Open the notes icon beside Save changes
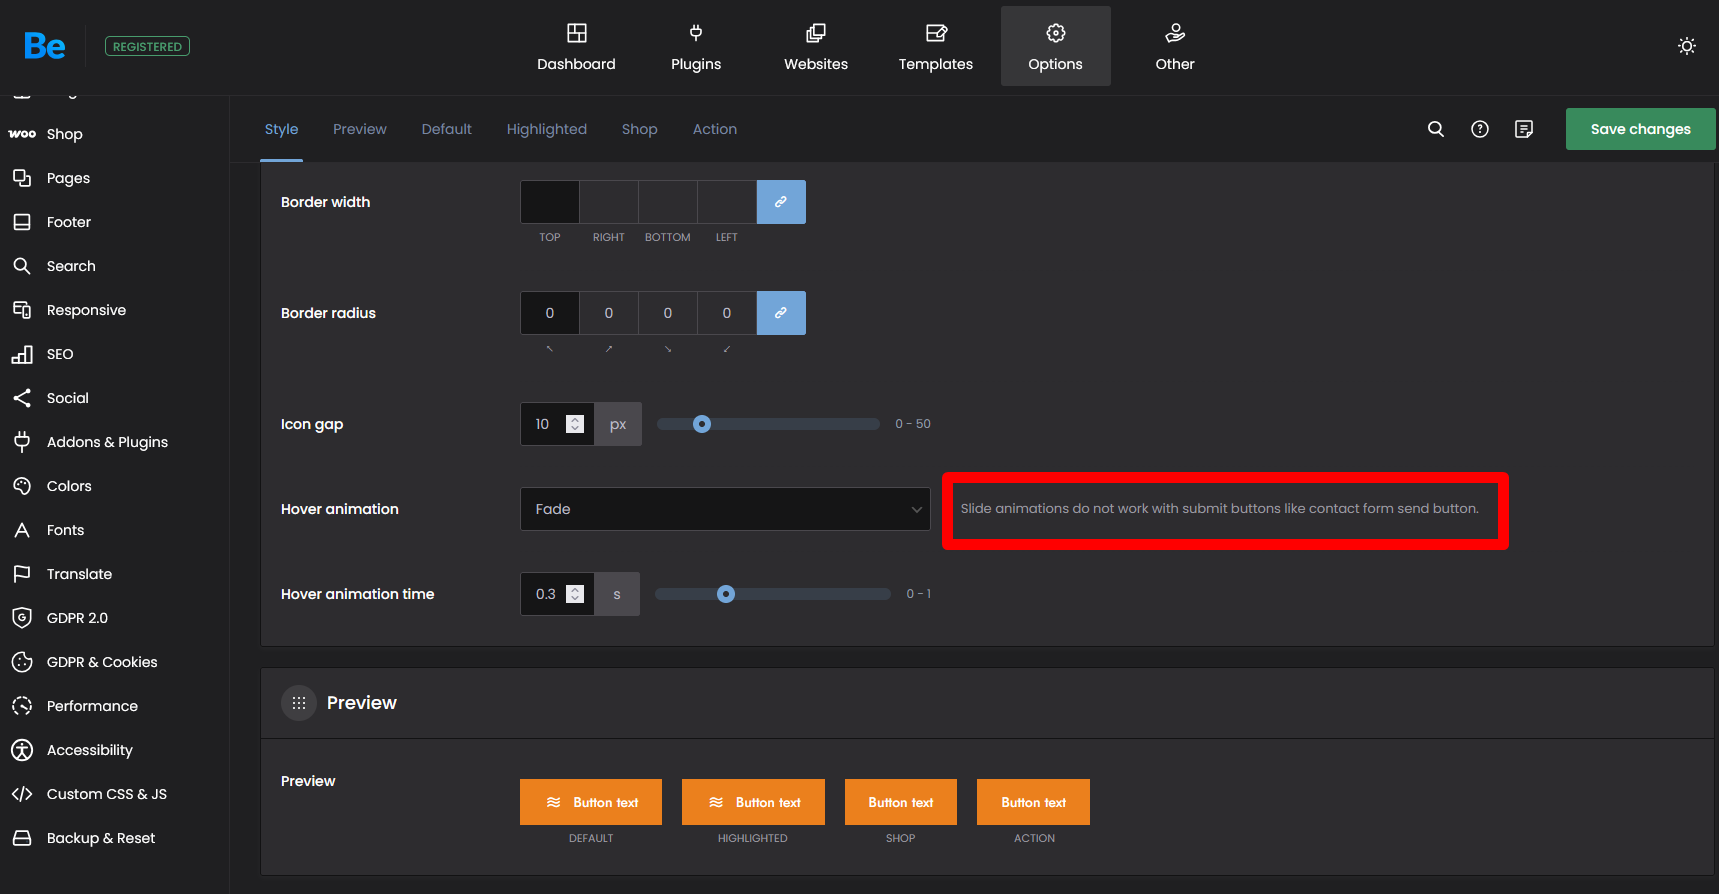Image resolution: width=1719 pixels, height=894 pixels. [x=1523, y=129]
